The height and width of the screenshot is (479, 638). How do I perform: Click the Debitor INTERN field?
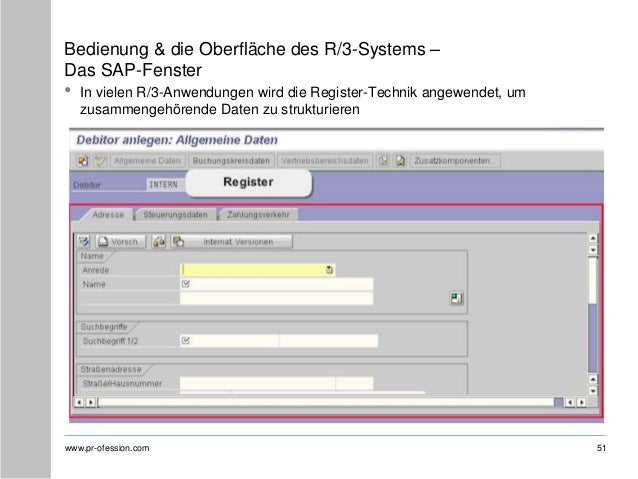(x=166, y=184)
